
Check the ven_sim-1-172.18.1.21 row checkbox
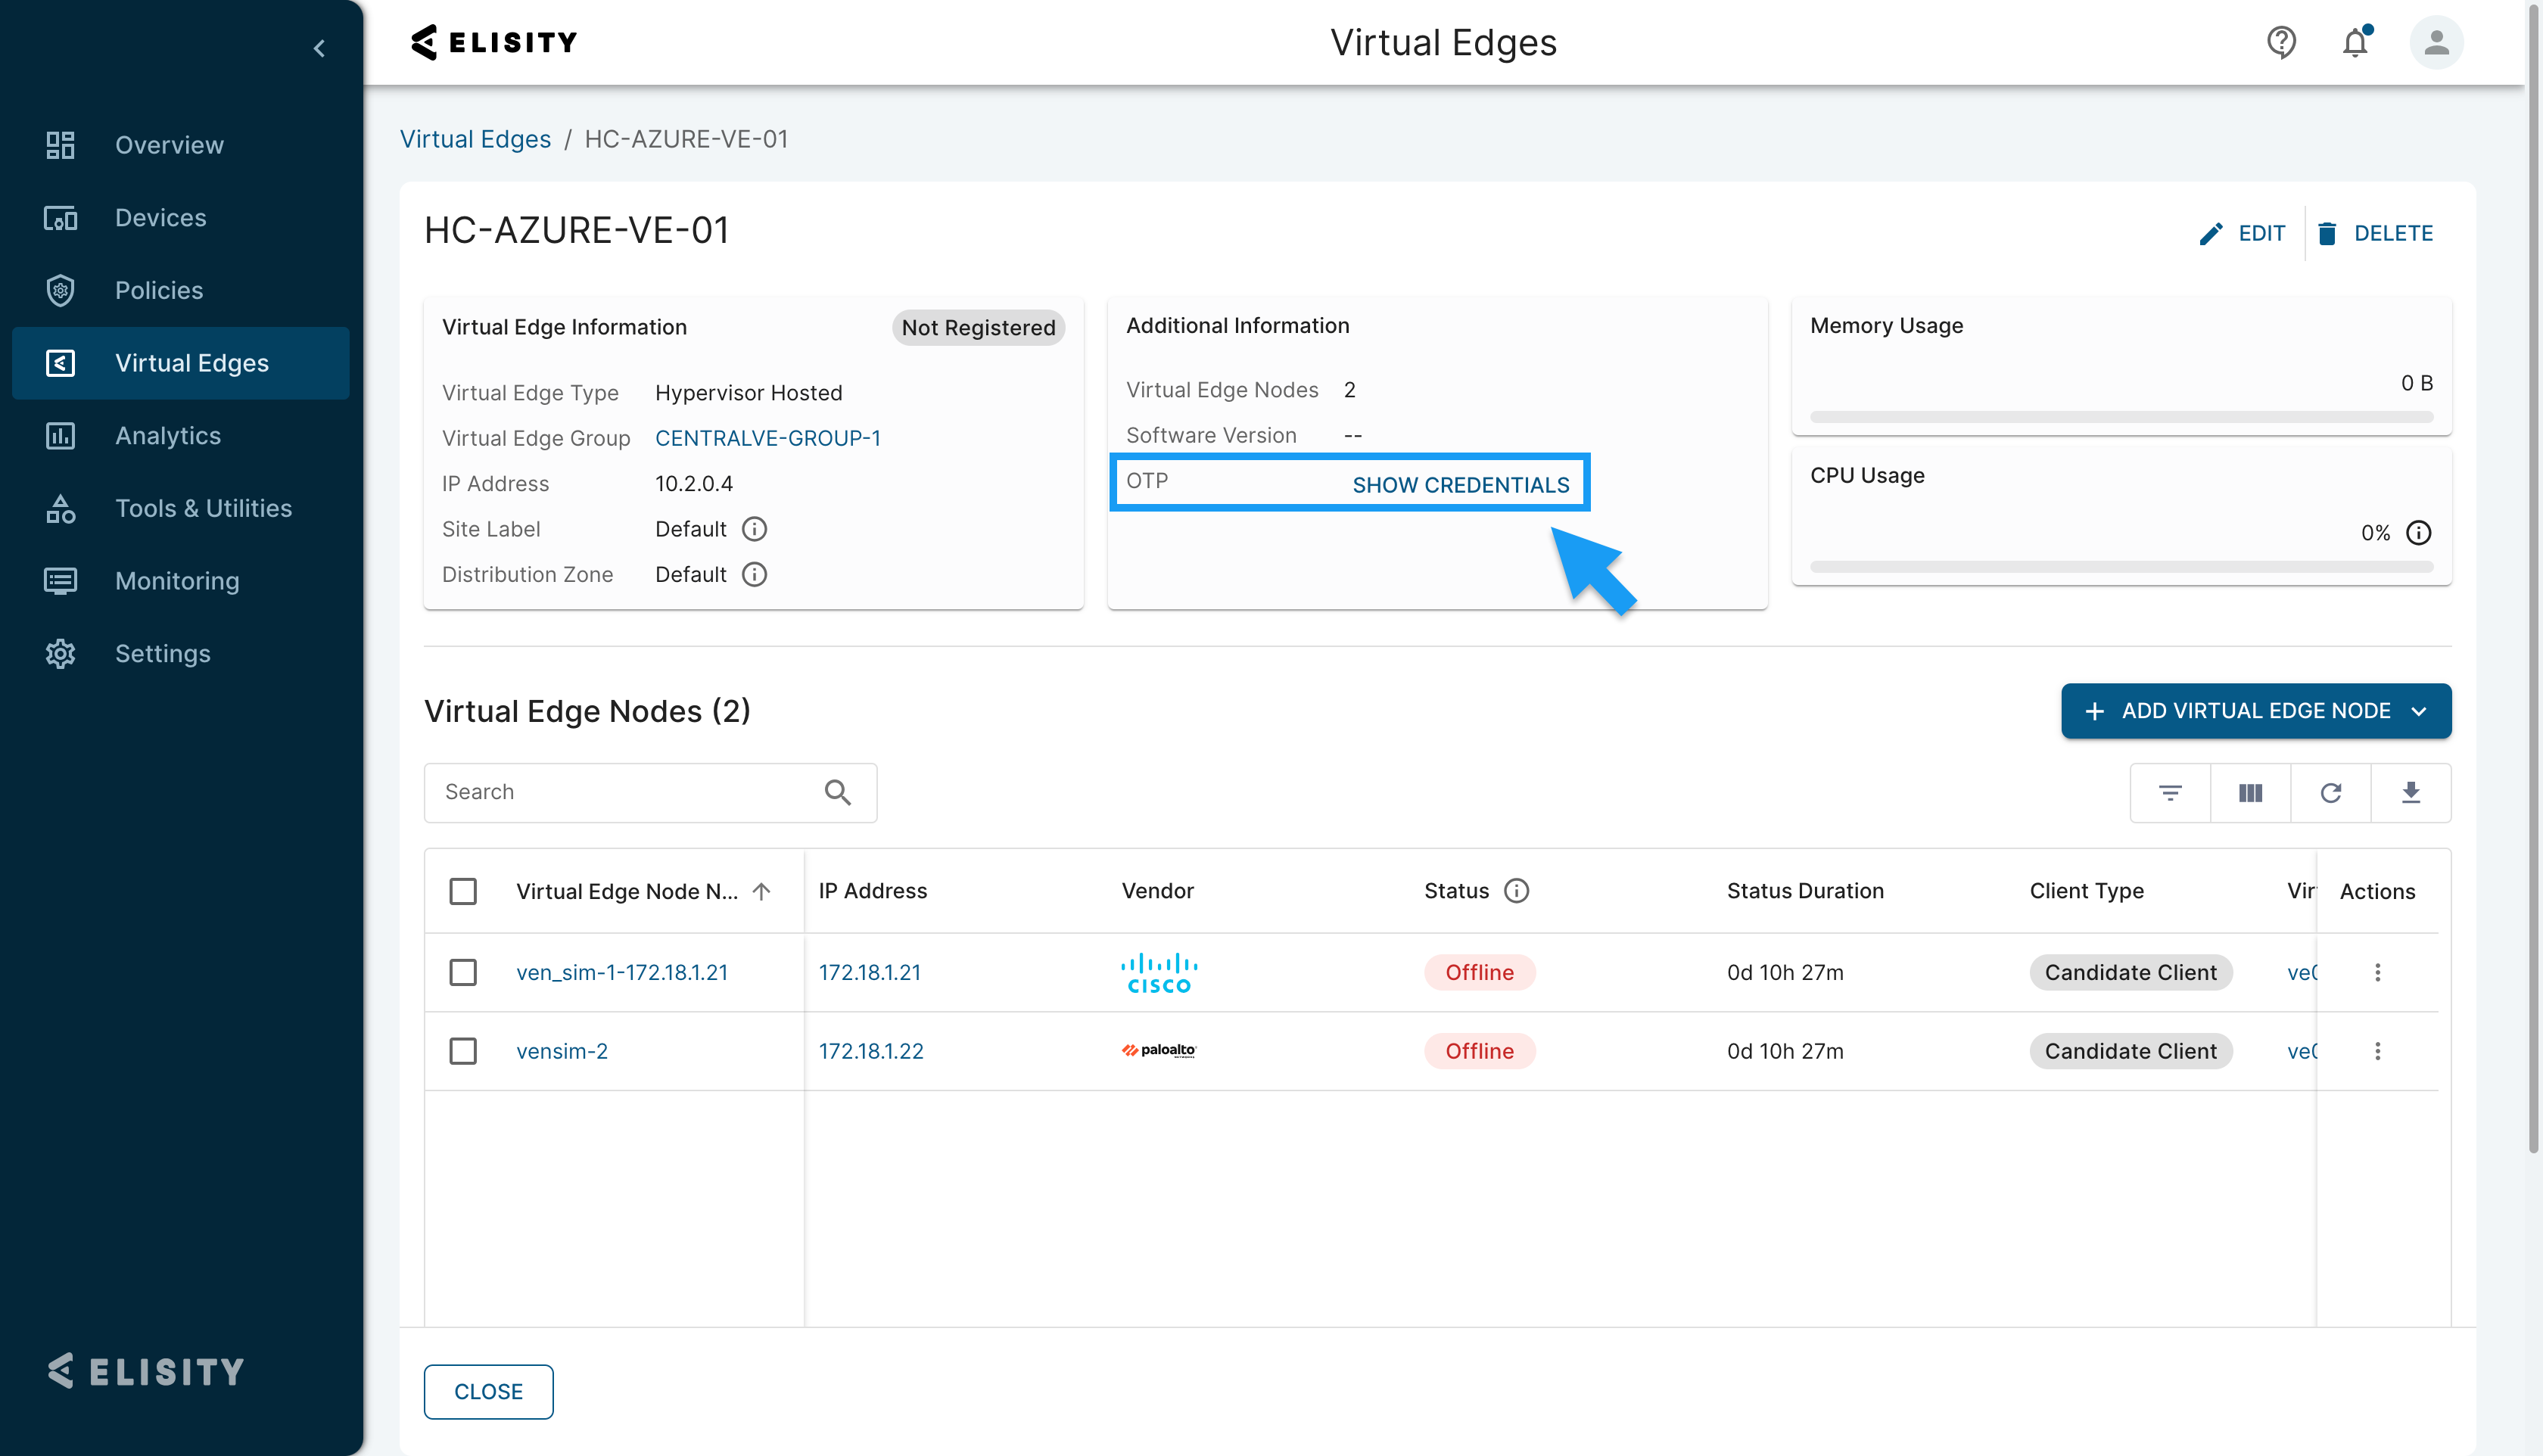point(463,972)
